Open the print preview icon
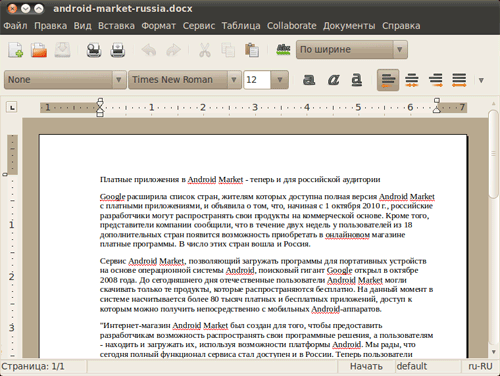 tap(94, 50)
